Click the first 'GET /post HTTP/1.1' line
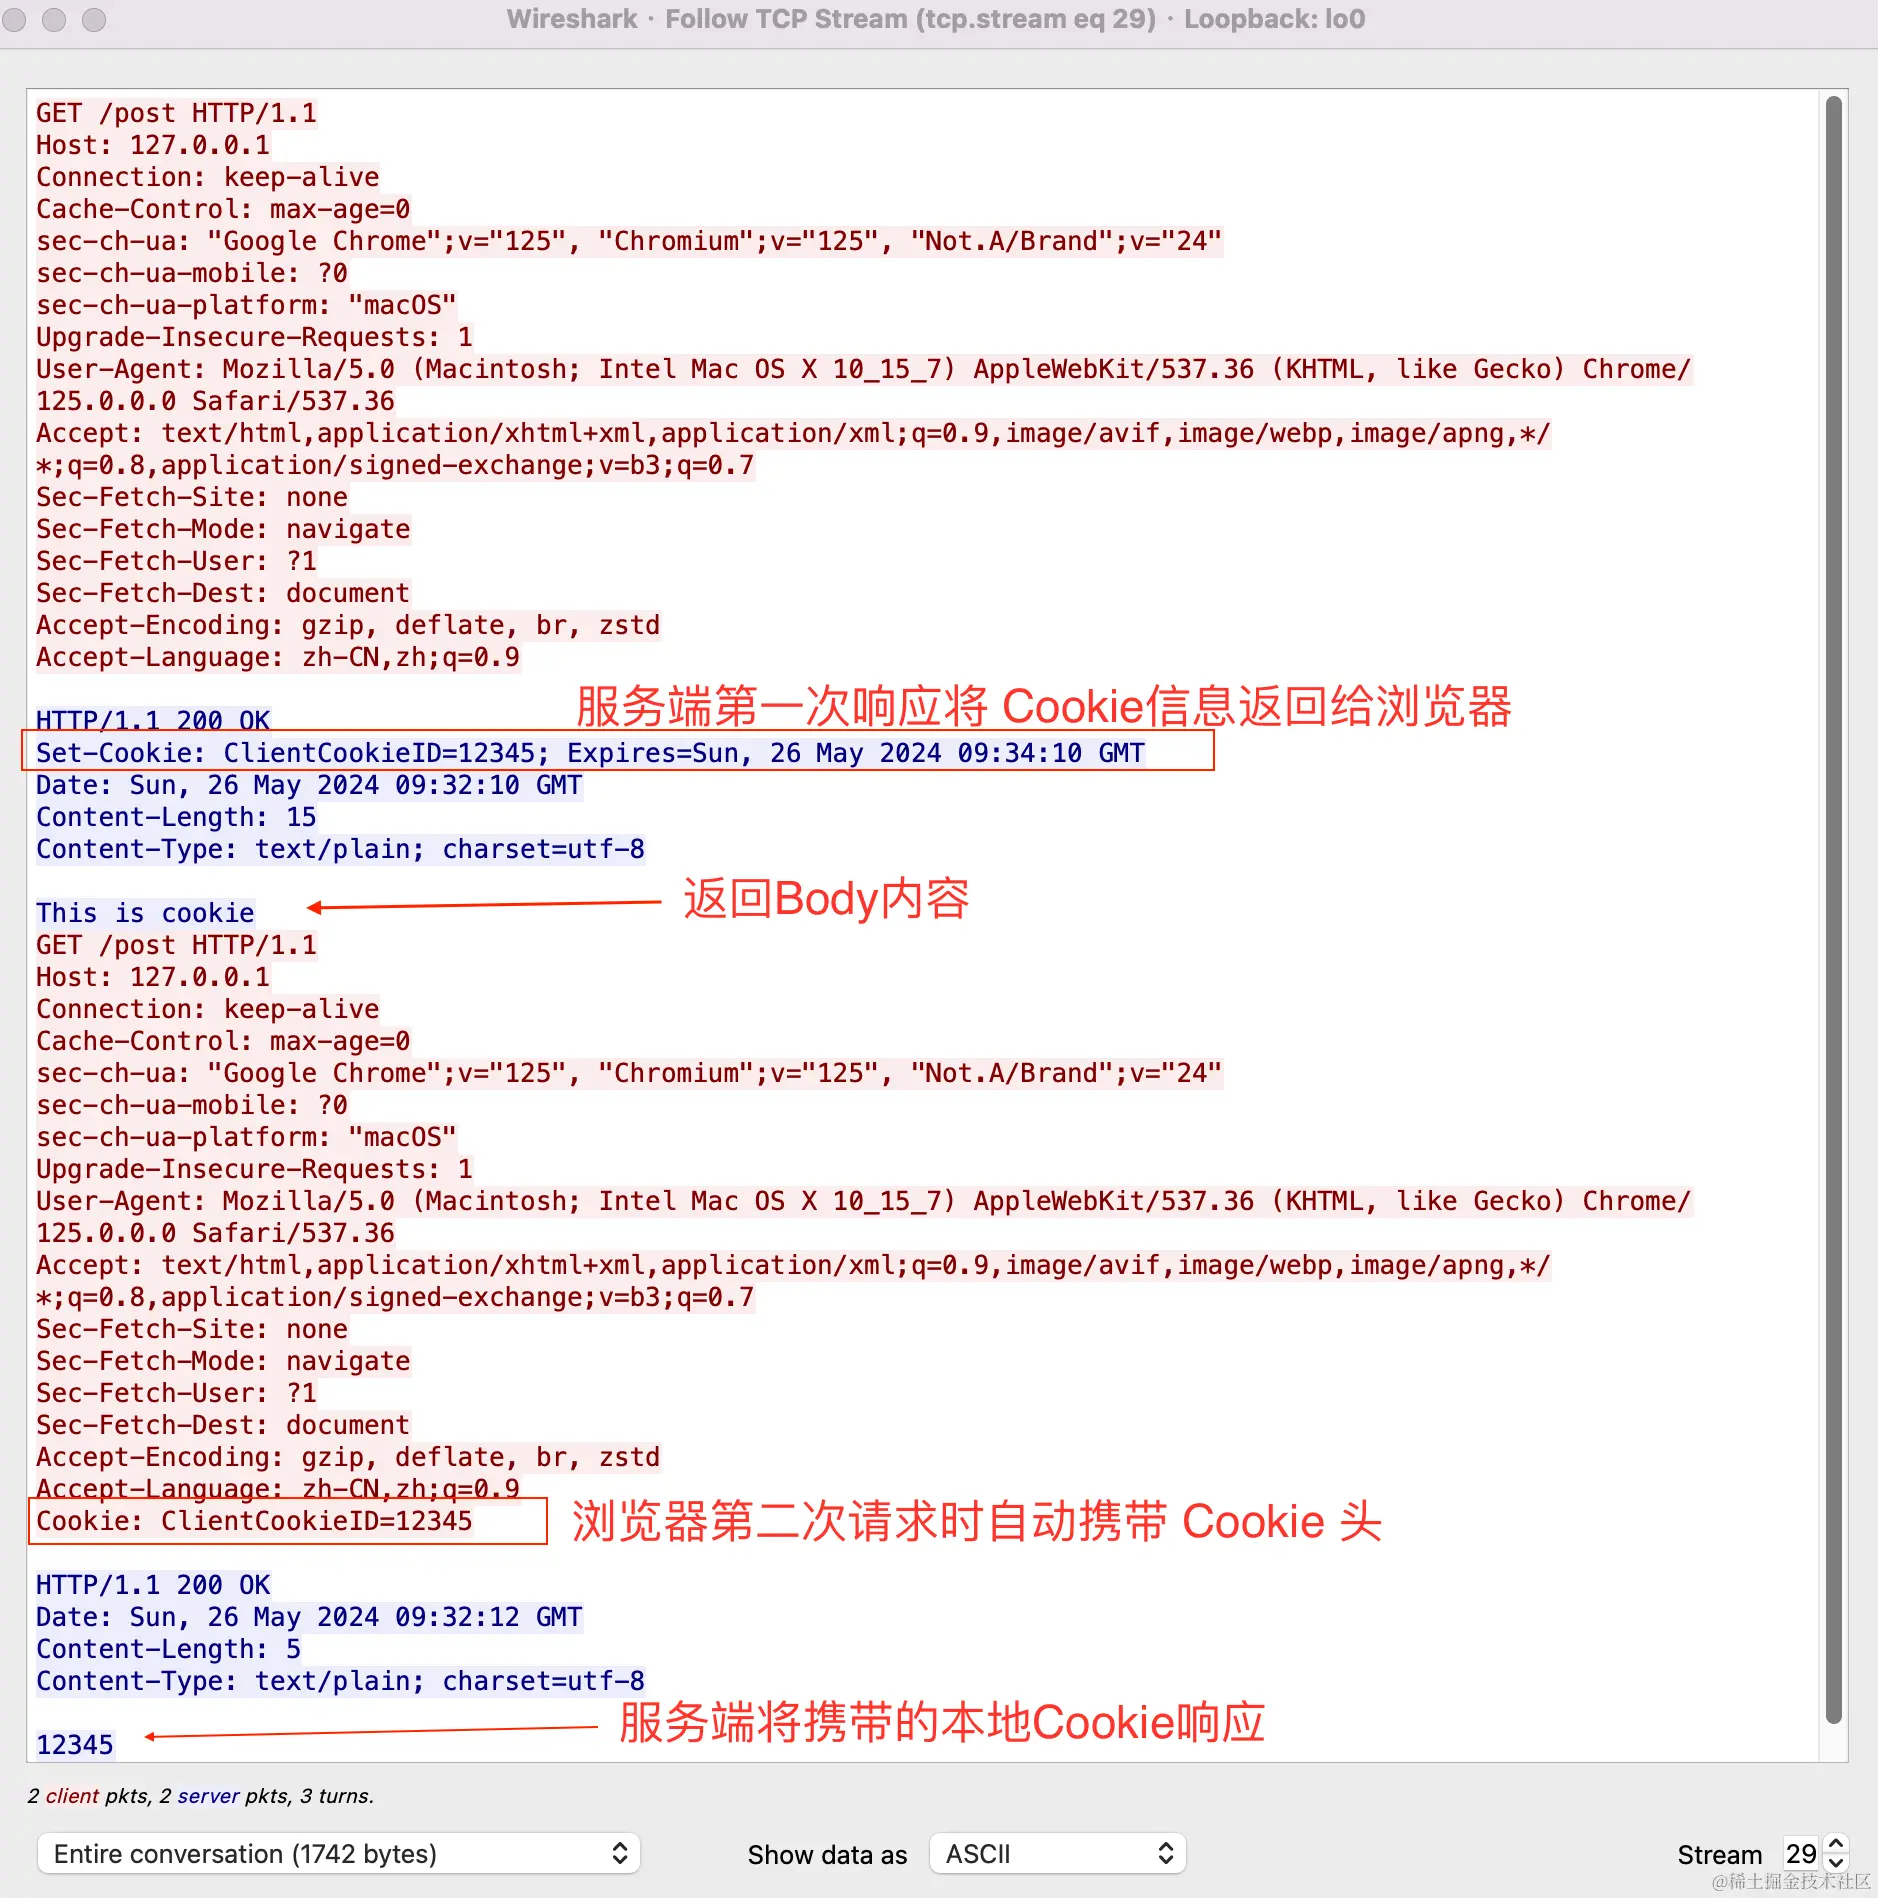 coord(176,113)
